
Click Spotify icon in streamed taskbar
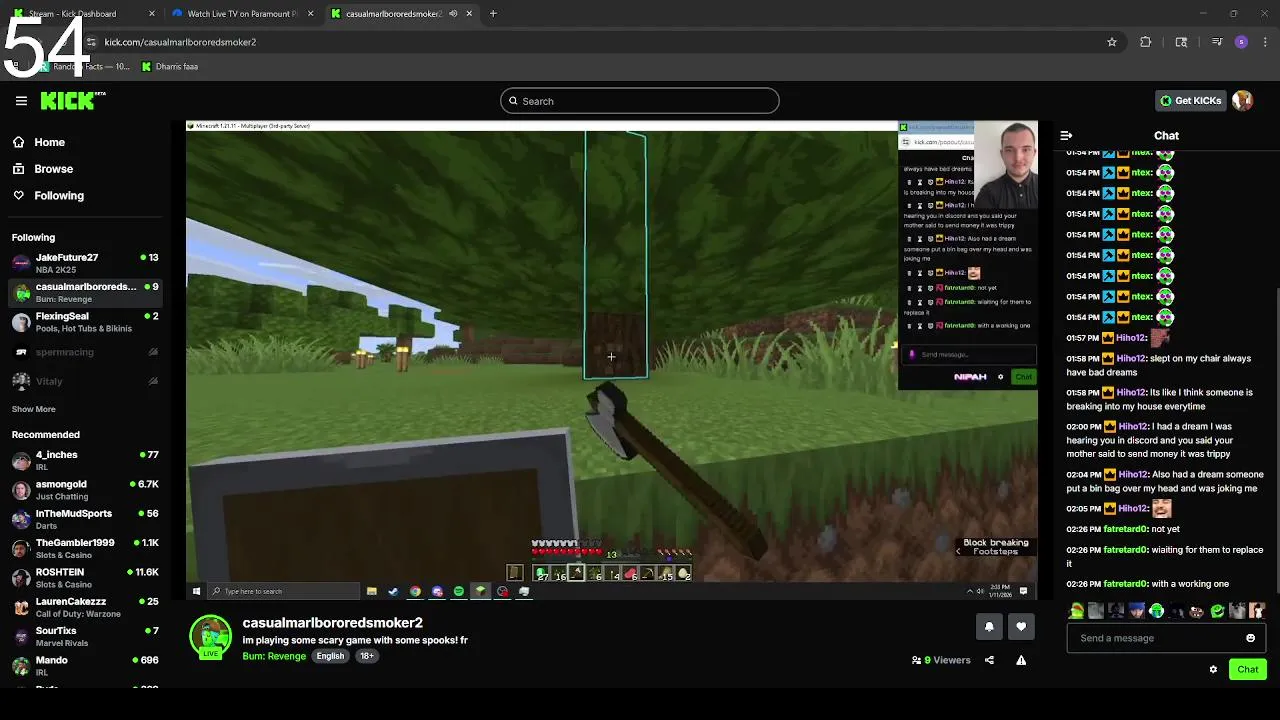point(459,591)
